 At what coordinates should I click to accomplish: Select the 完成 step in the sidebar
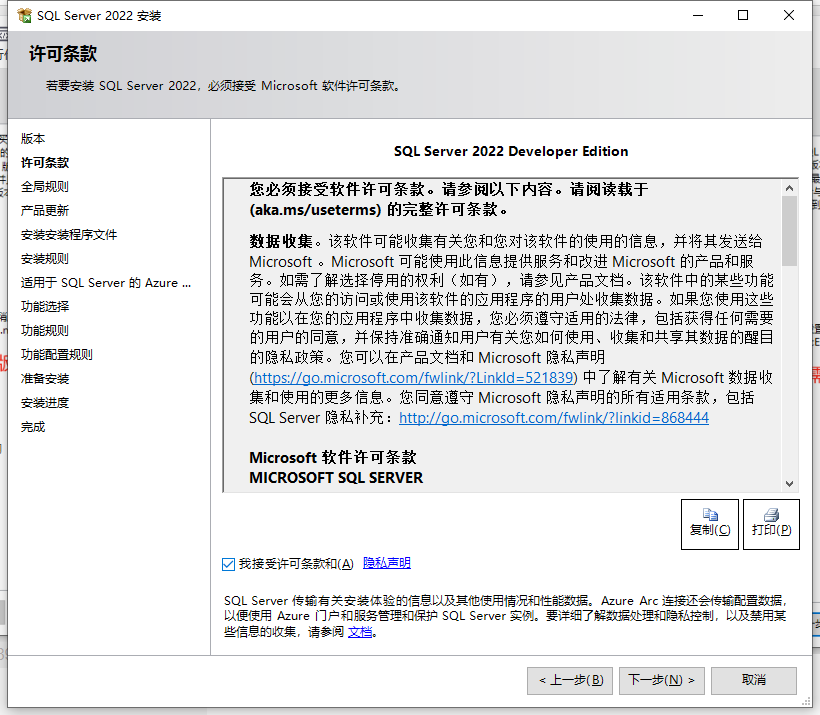click(33, 427)
